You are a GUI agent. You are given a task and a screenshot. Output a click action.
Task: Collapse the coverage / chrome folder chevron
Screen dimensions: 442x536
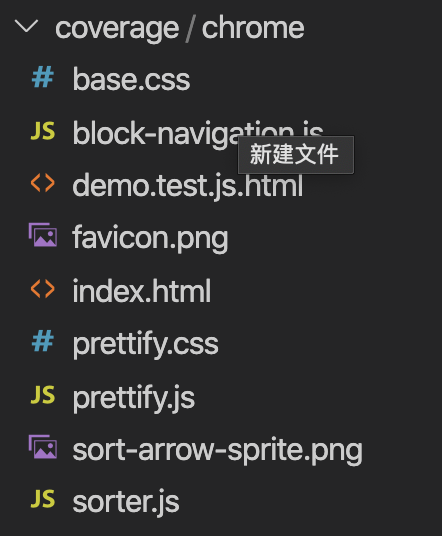[x=26, y=27]
